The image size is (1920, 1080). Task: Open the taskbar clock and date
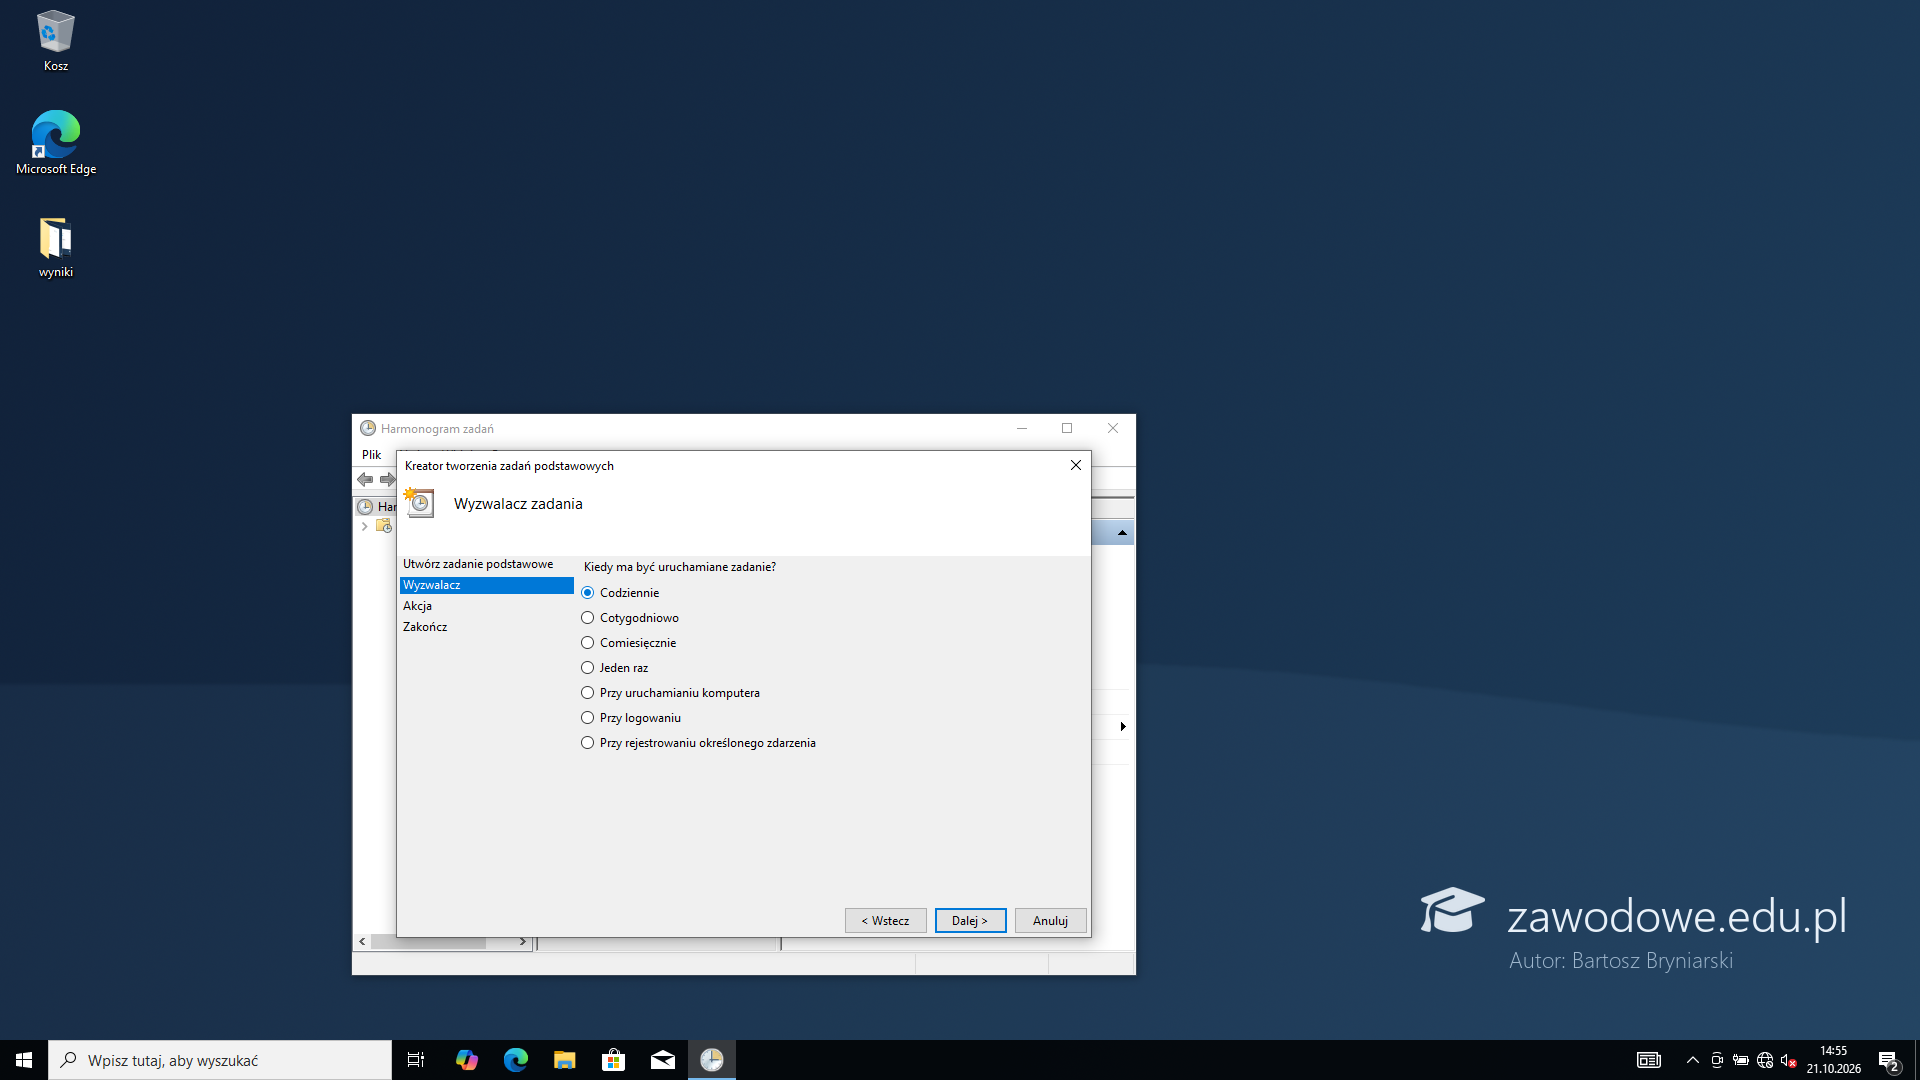(1833, 1060)
